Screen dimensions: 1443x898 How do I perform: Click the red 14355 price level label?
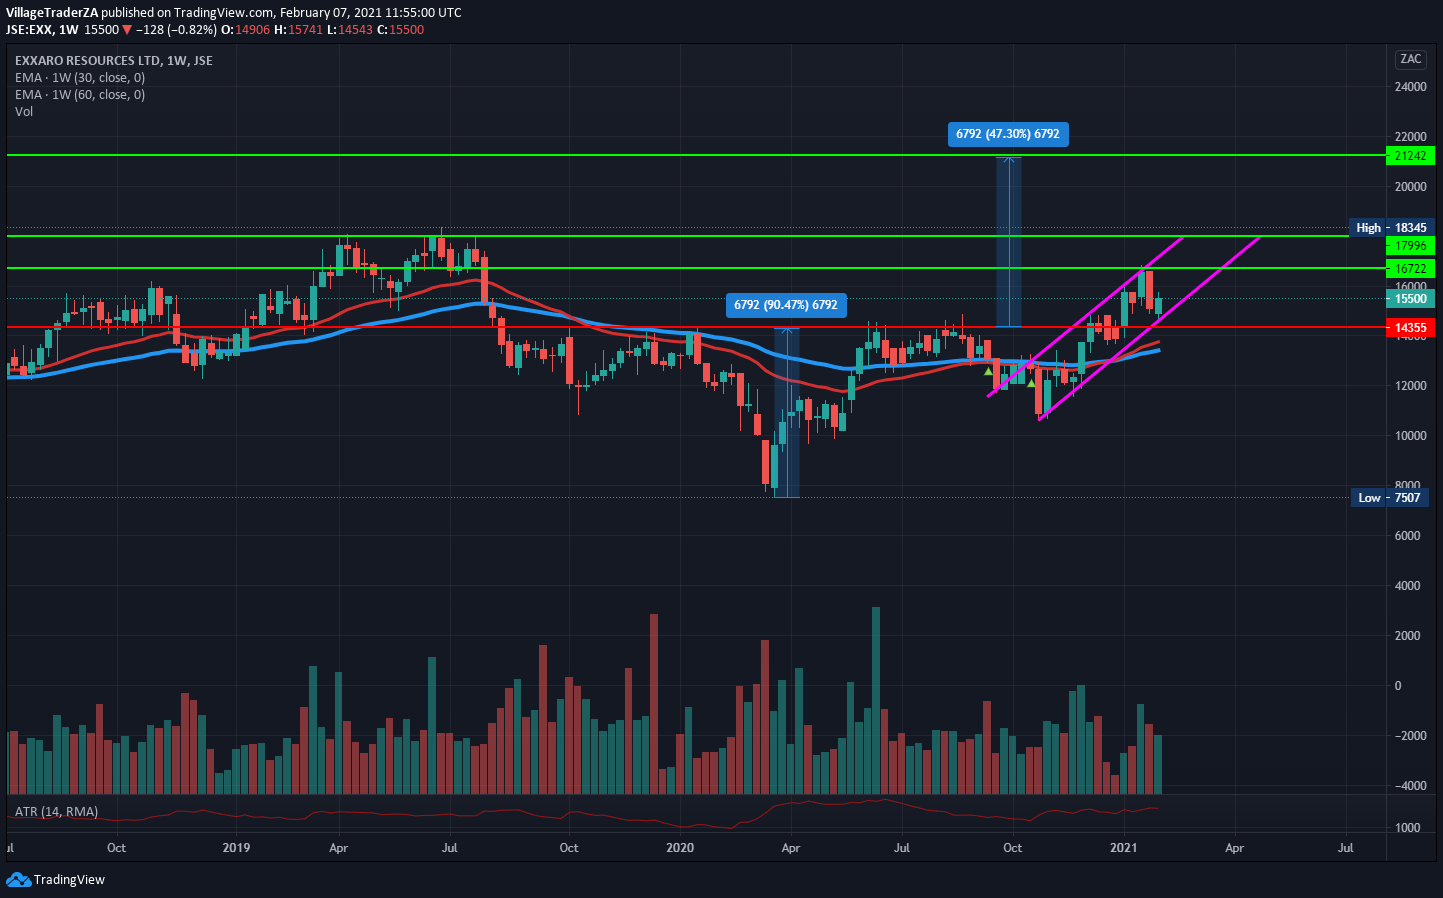pos(1410,328)
